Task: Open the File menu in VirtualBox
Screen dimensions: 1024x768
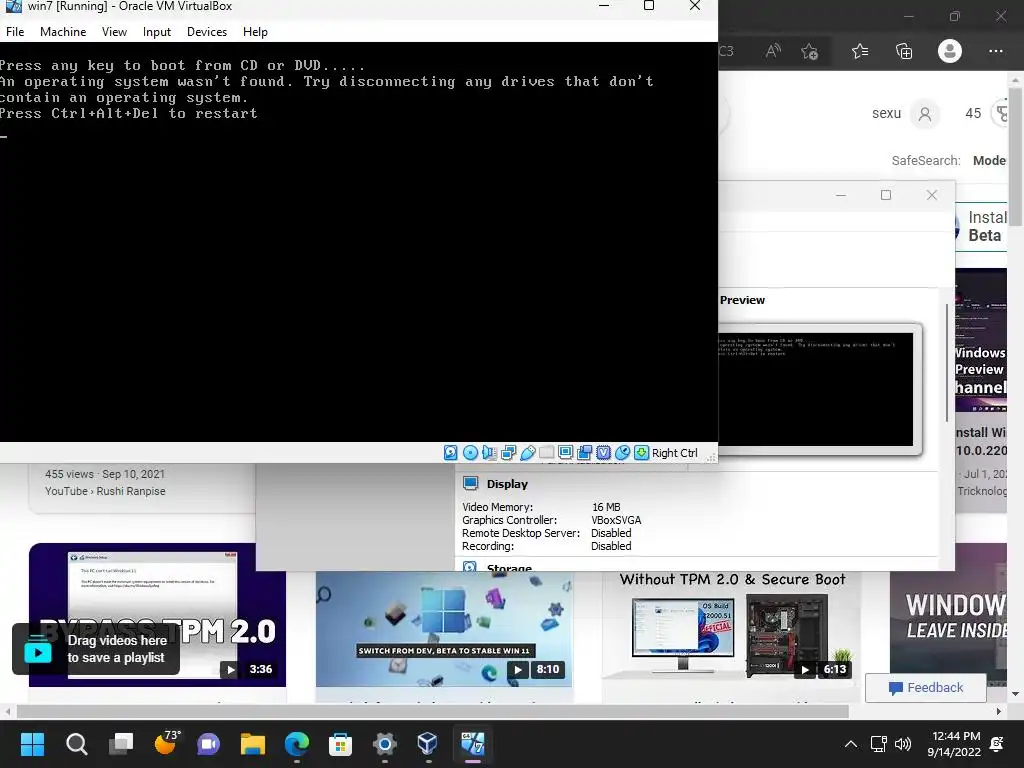Action: [x=14, y=31]
